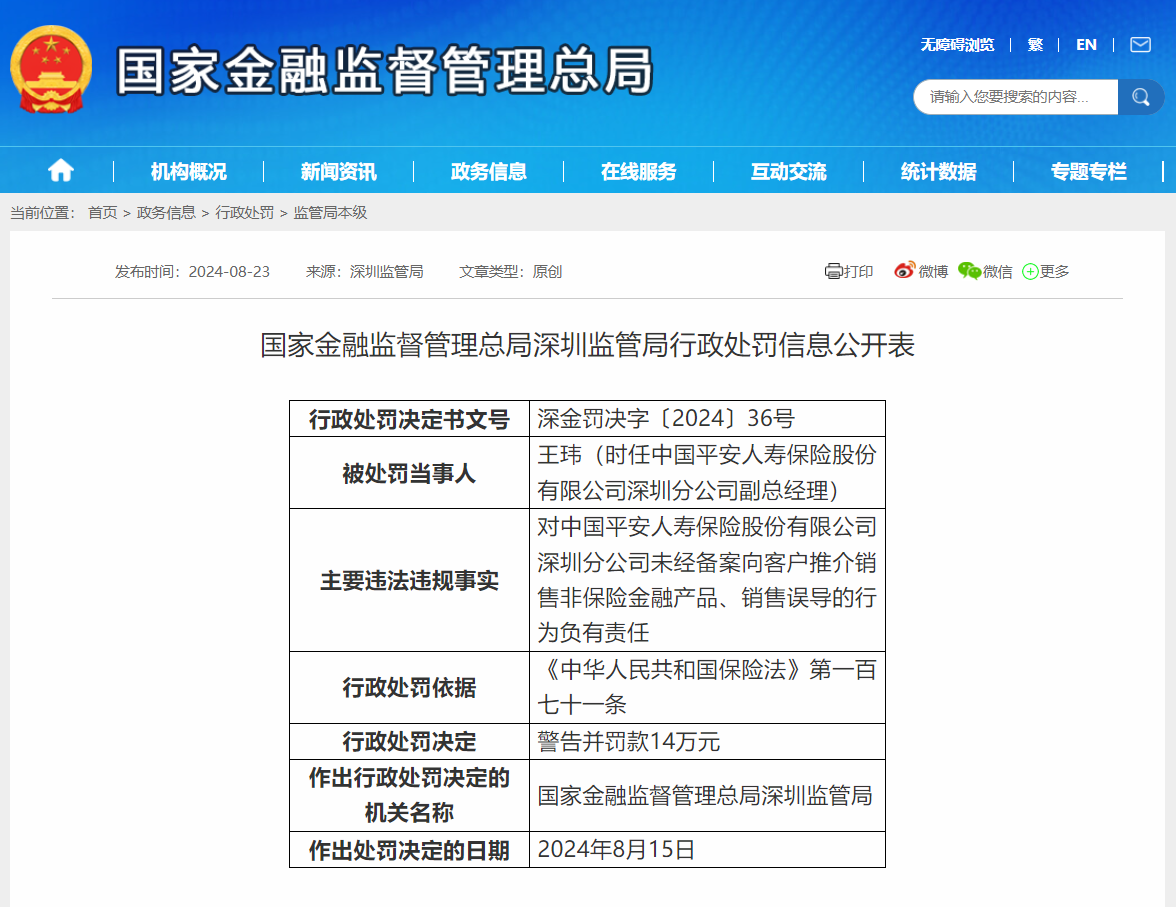The width and height of the screenshot is (1176, 907).
Task: Click the cell 警告并罚款14万元
Action: point(707,741)
